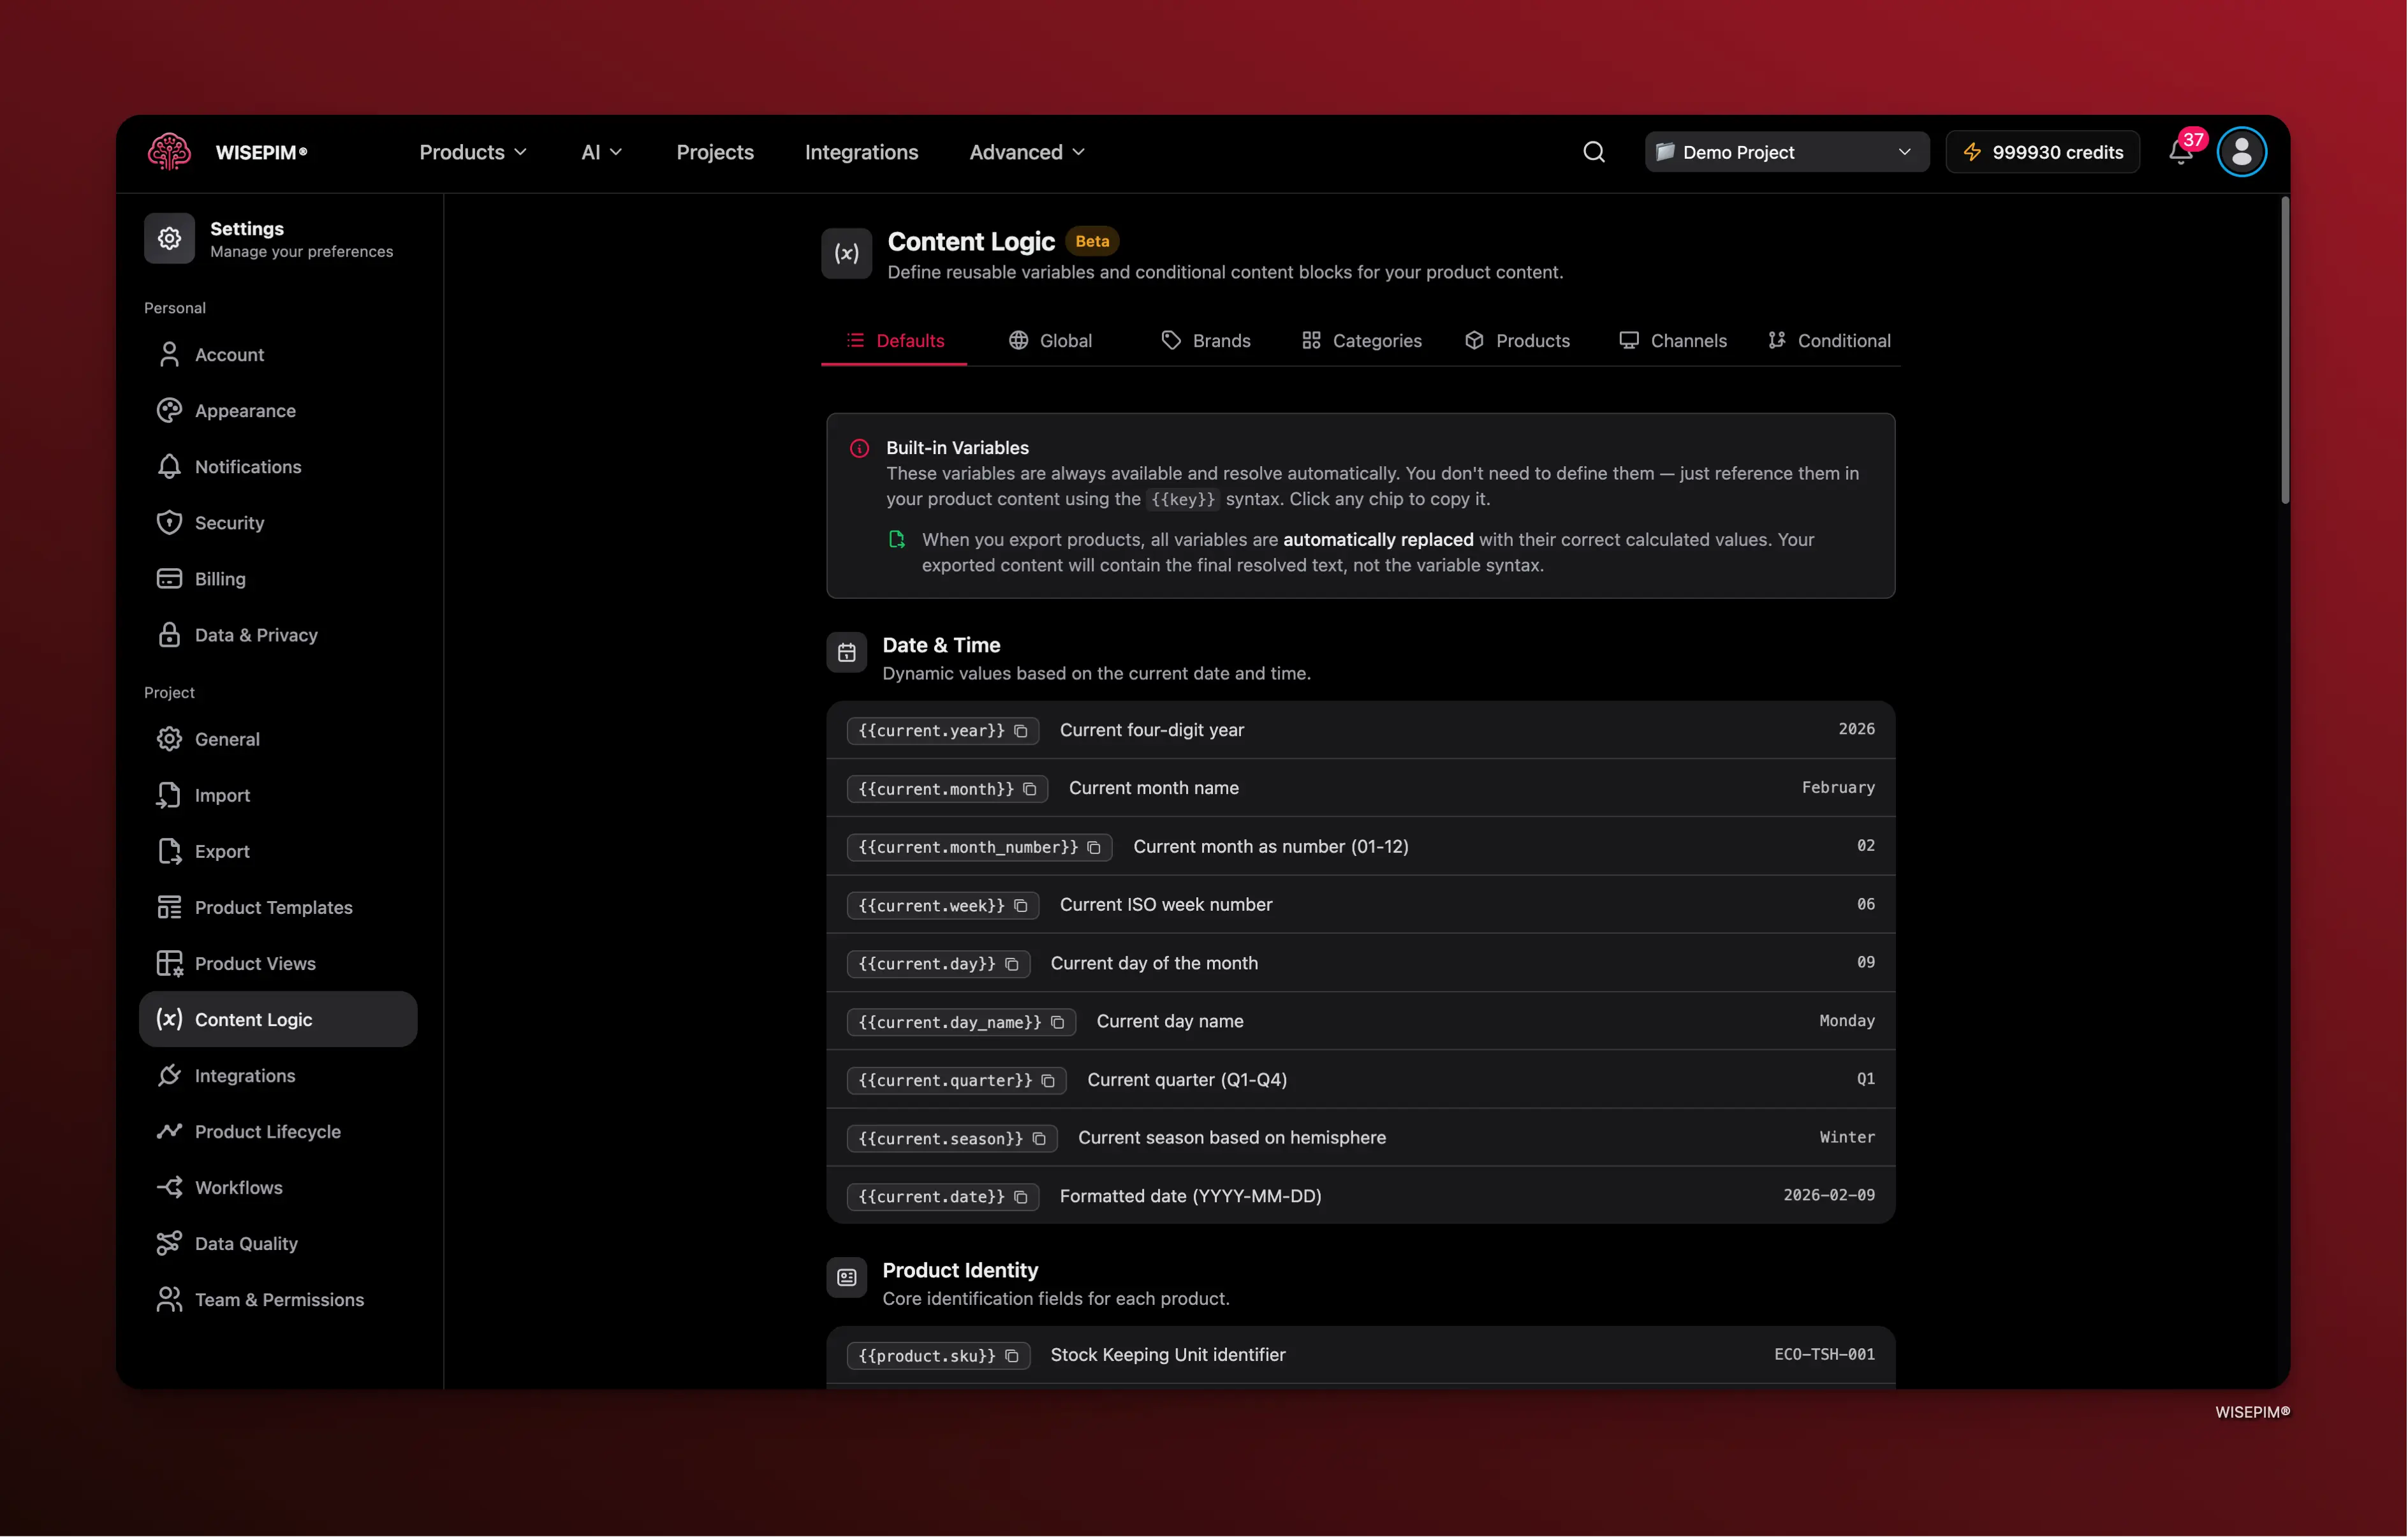Select the Global tab
The image size is (2408, 1537).
(1050, 341)
